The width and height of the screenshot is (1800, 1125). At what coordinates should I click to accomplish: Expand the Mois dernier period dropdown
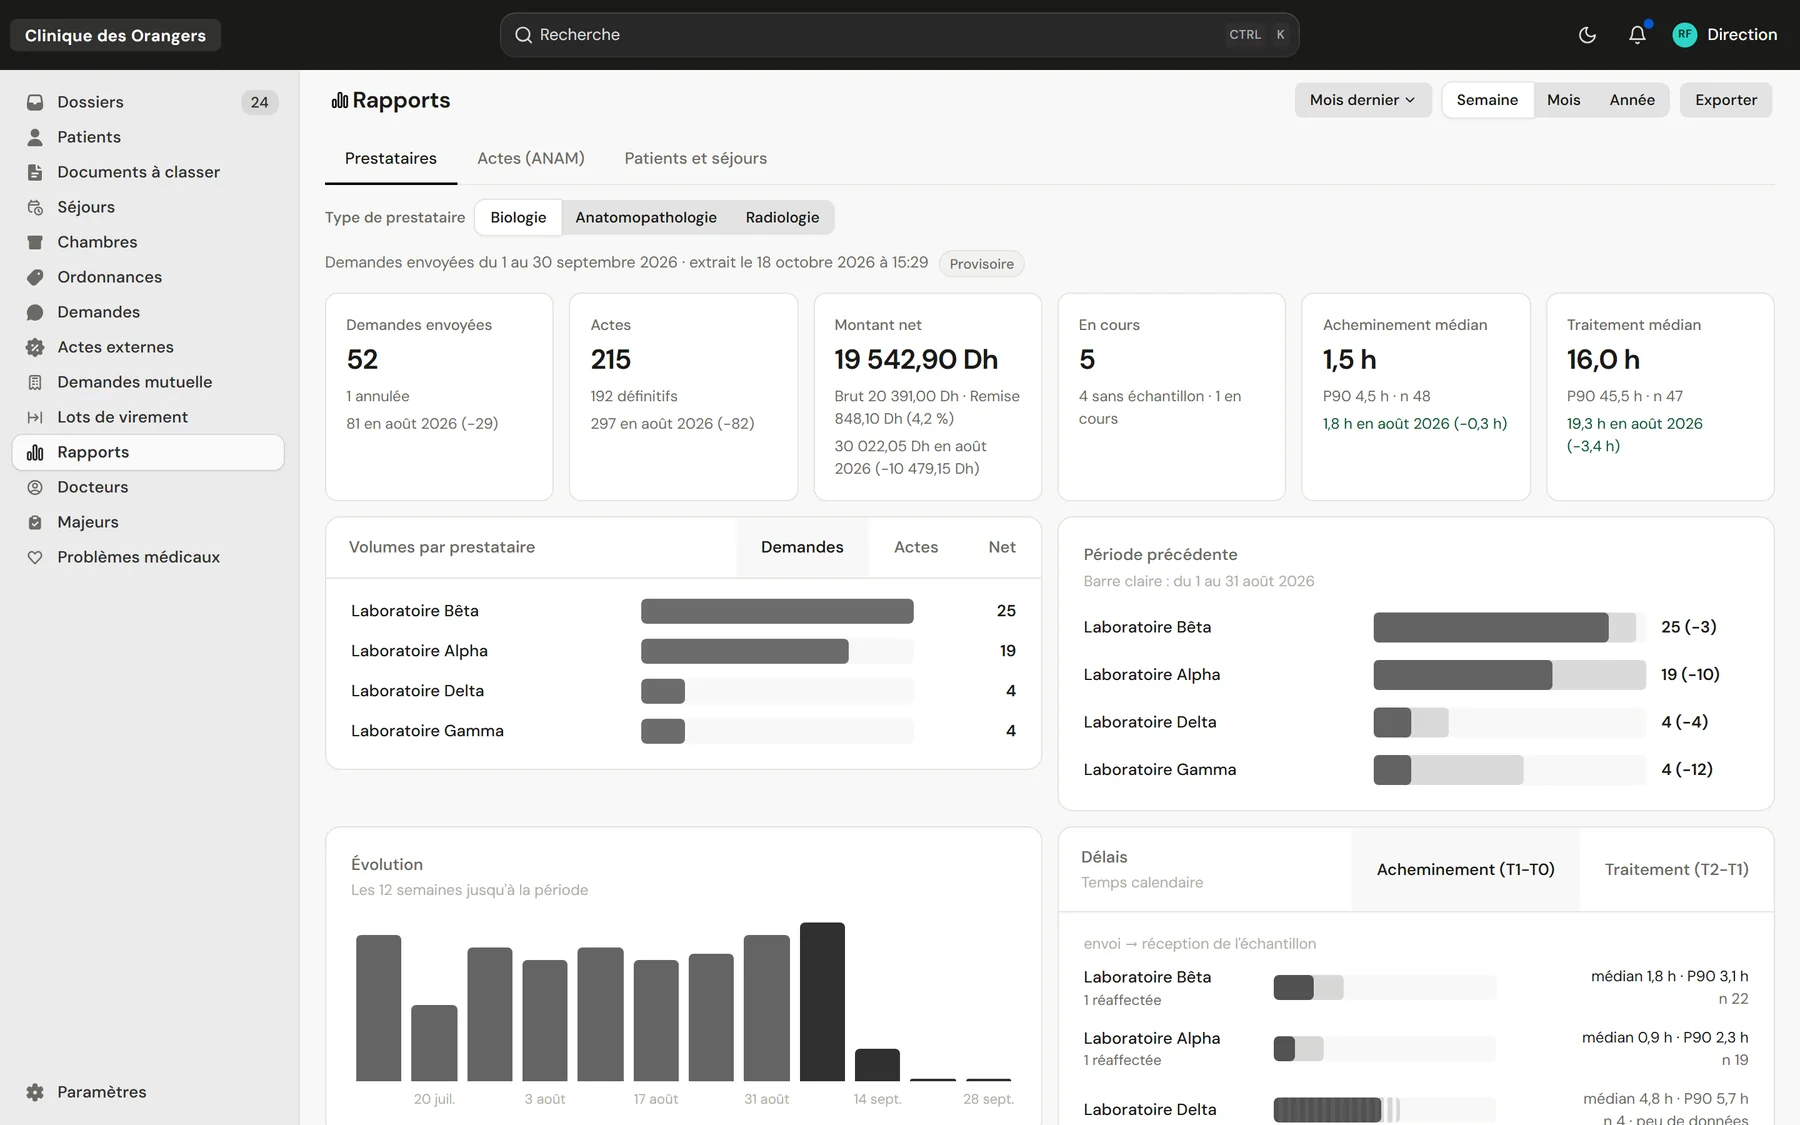click(1362, 100)
